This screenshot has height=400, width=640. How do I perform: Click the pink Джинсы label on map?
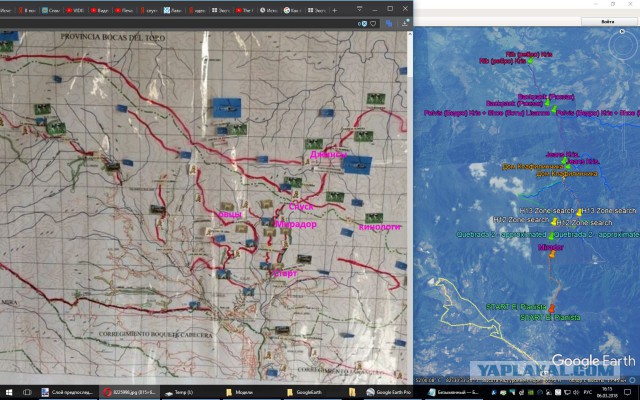tap(328, 155)
